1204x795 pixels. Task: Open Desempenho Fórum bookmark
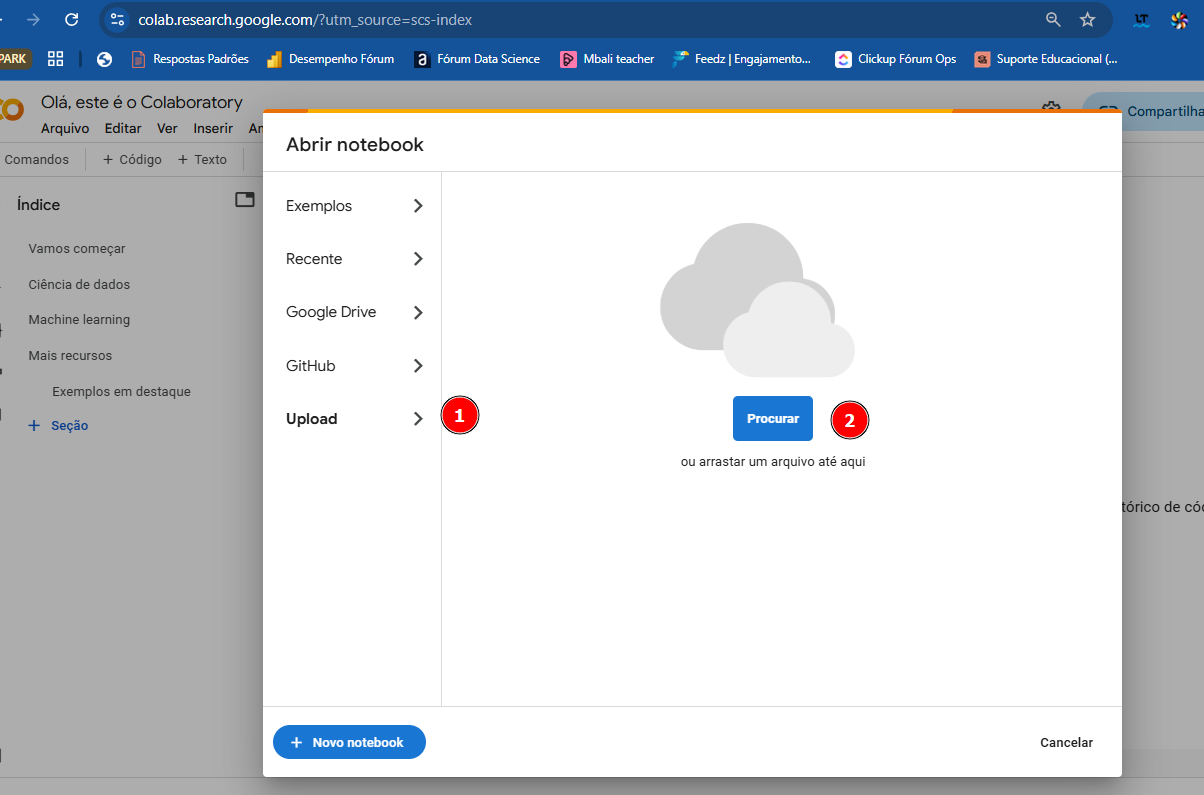coord(331,59)
